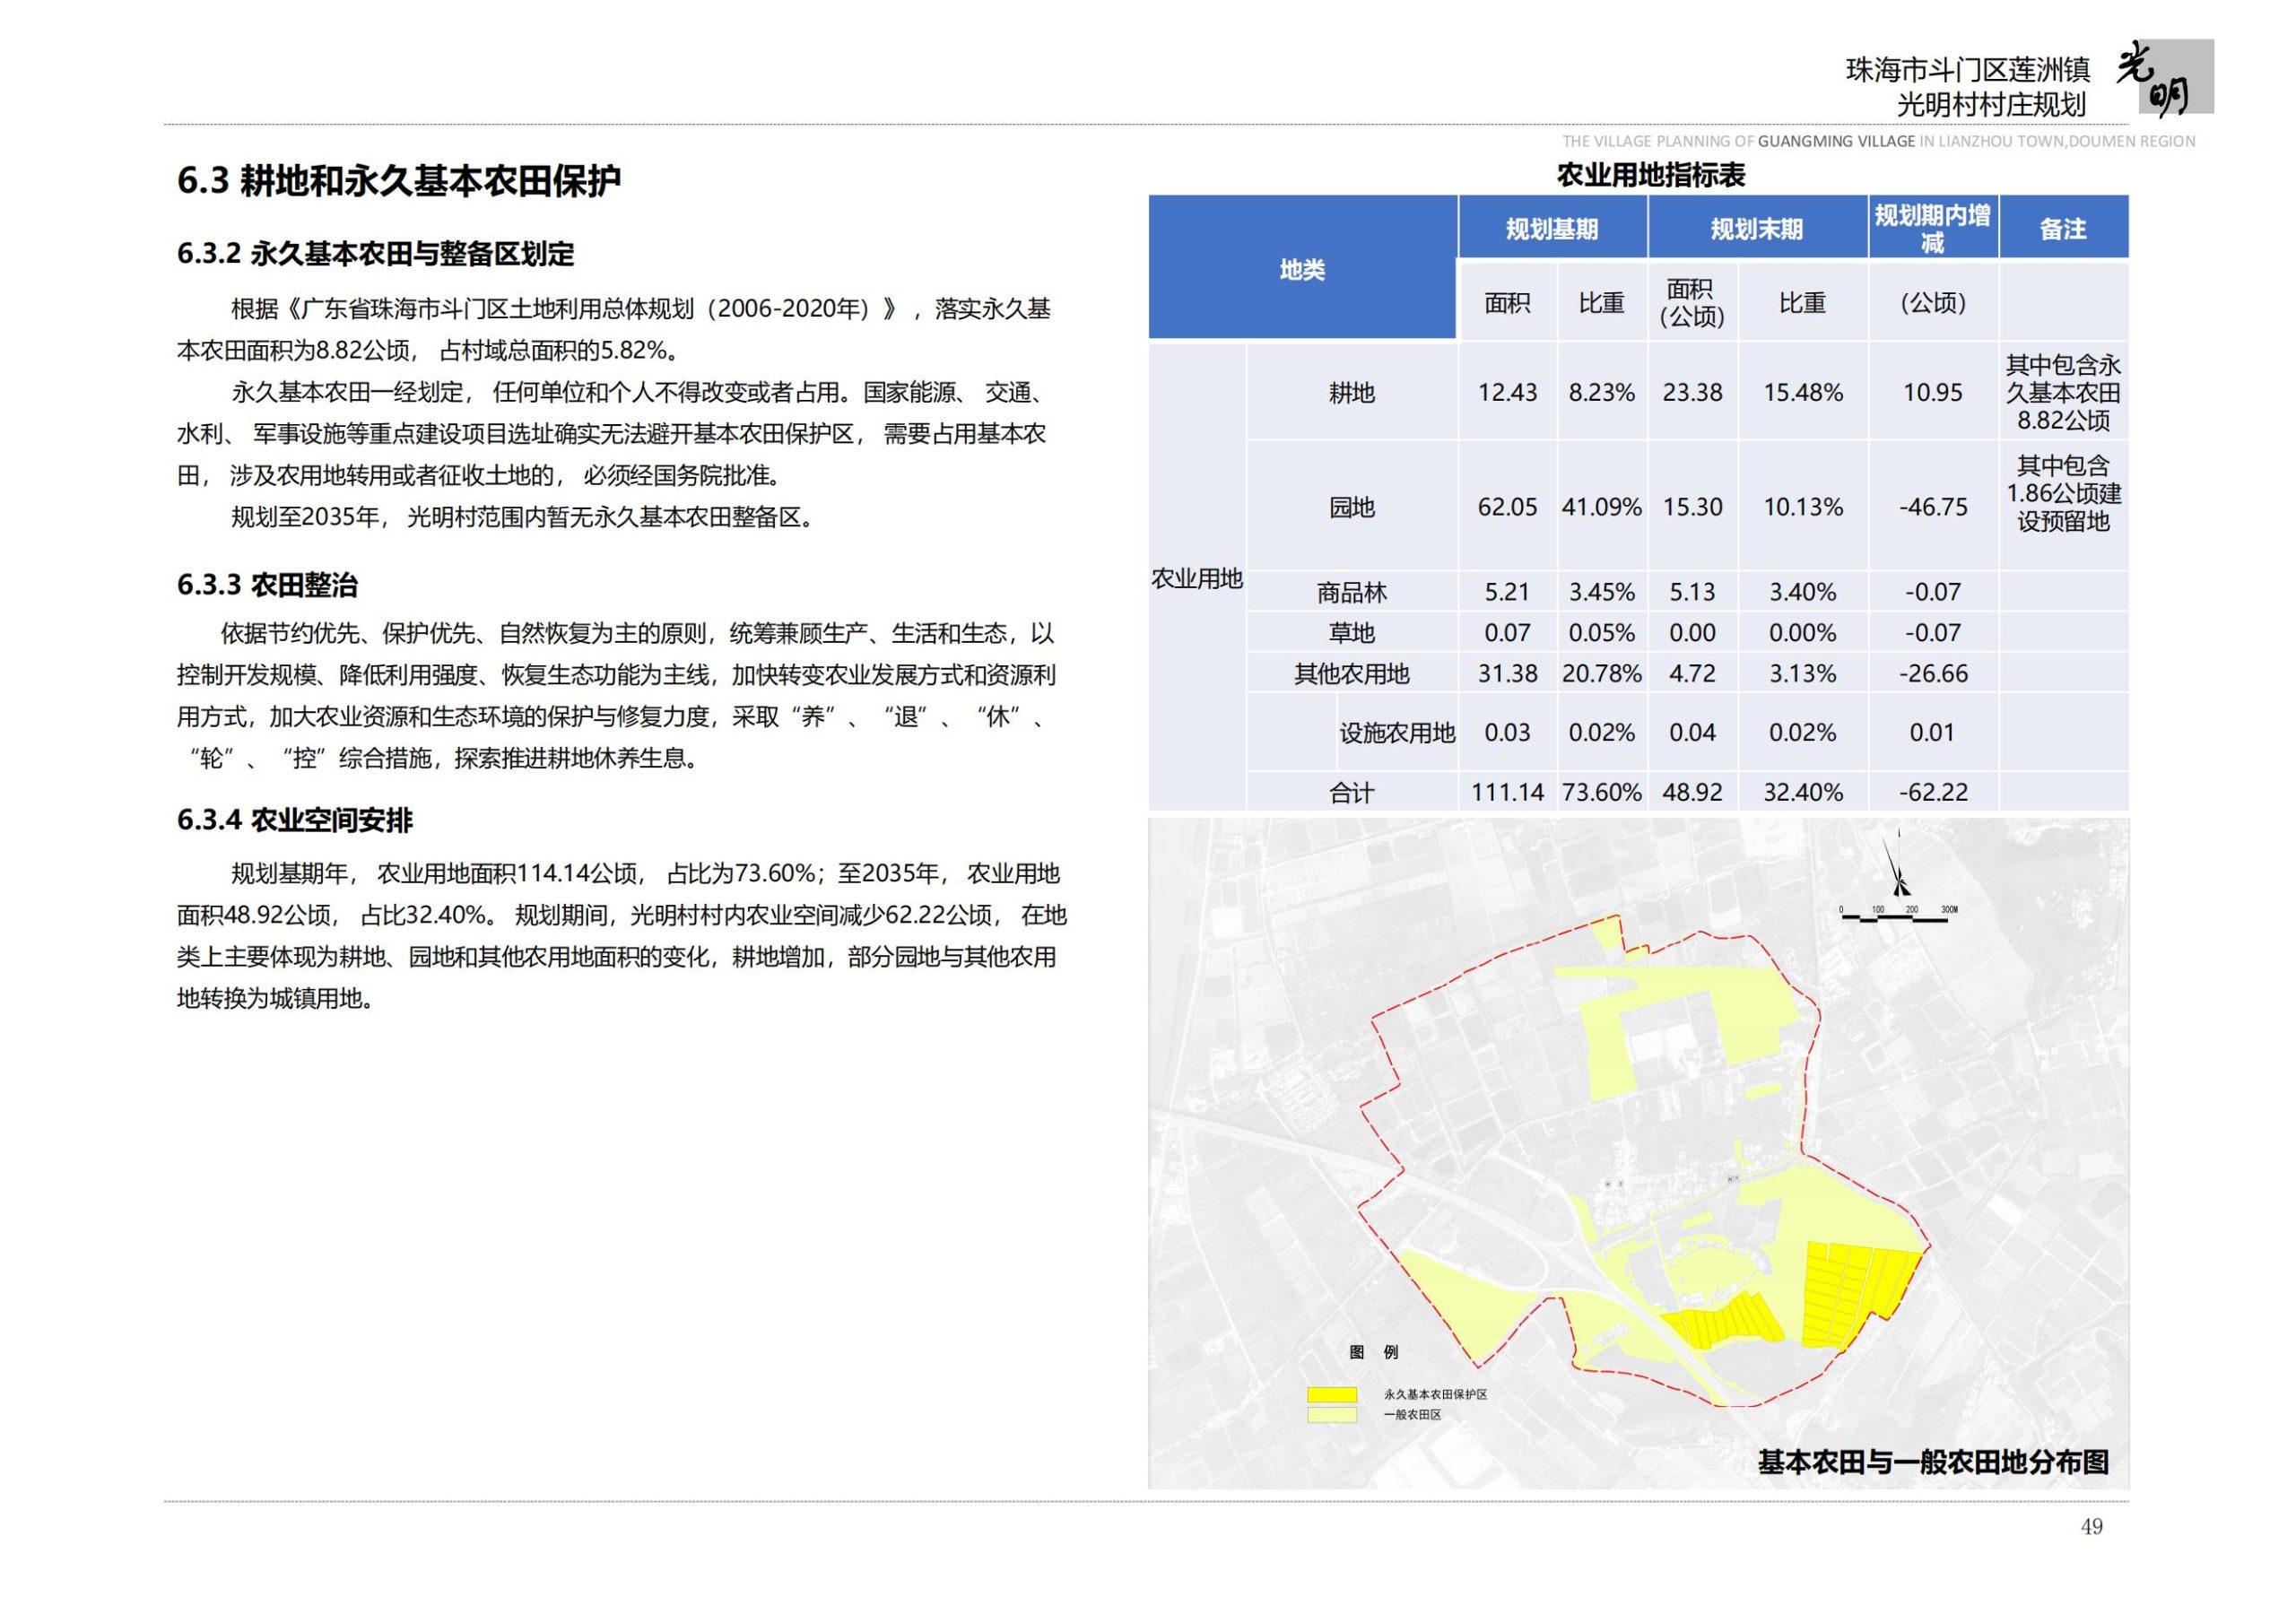Click the 48.92 cell in table 合计 row
Viewport: 2296px width, 1623px height.
point(1692,793)
